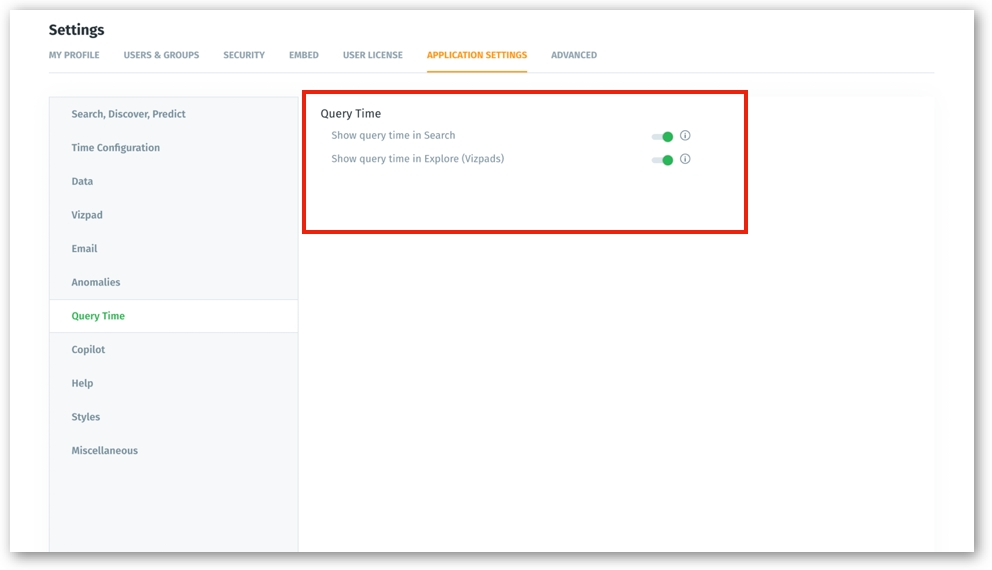This screenshot has height=570, width=992.
Task: Select the User License tab
Action: (x=373, y=55)
